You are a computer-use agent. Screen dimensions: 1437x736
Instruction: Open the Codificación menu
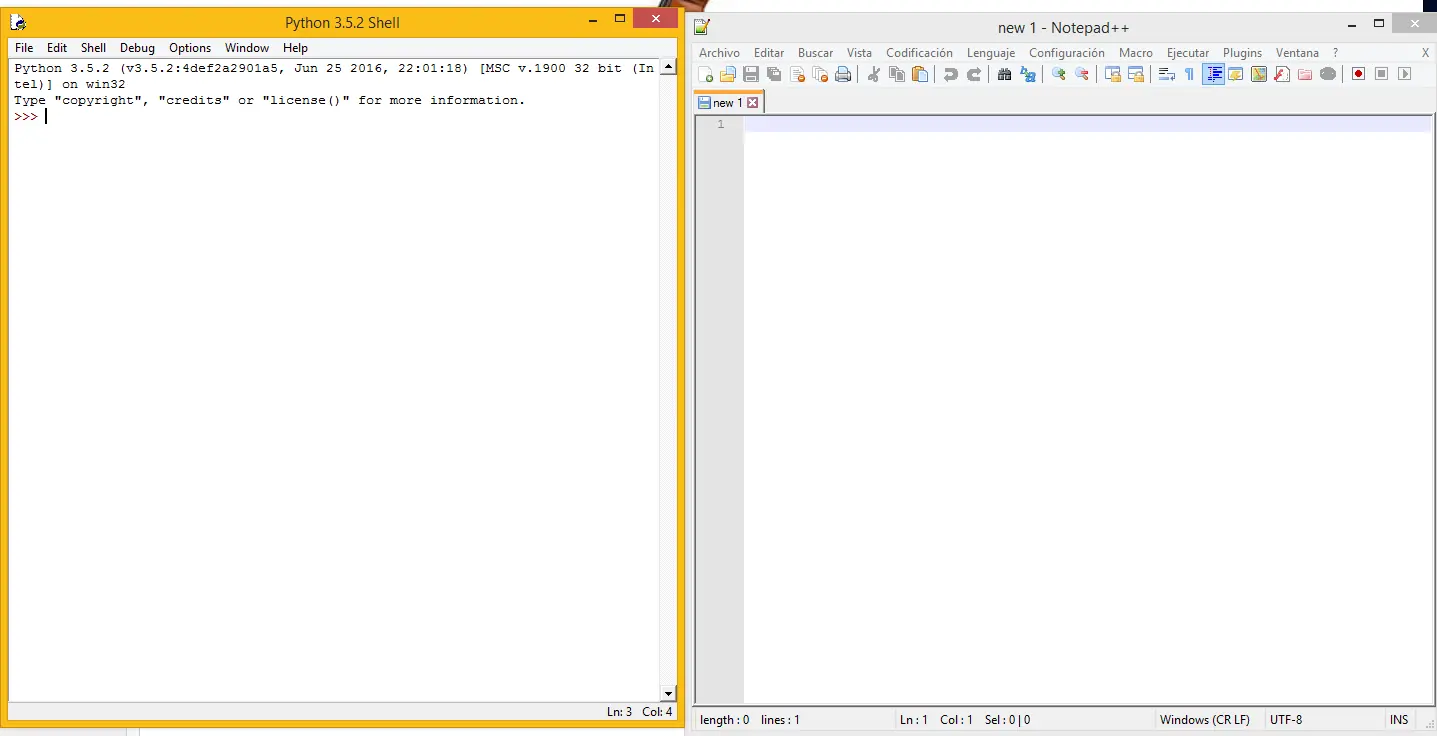(x=919, y=53)
